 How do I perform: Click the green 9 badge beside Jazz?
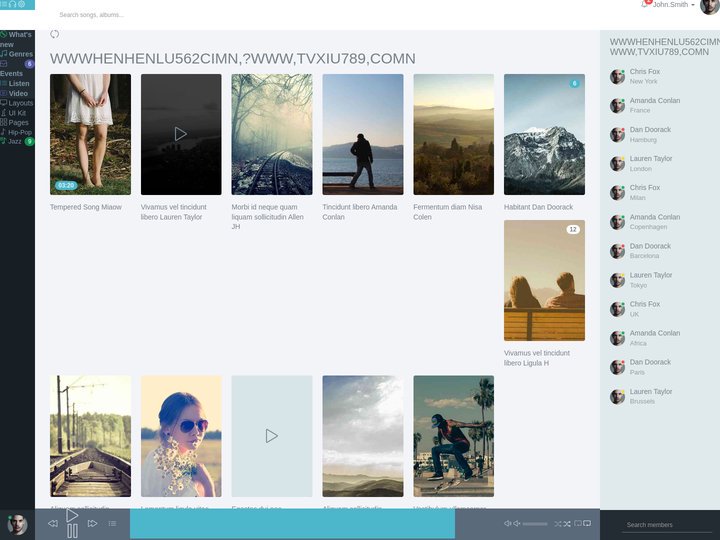click(x=29, y=141)
